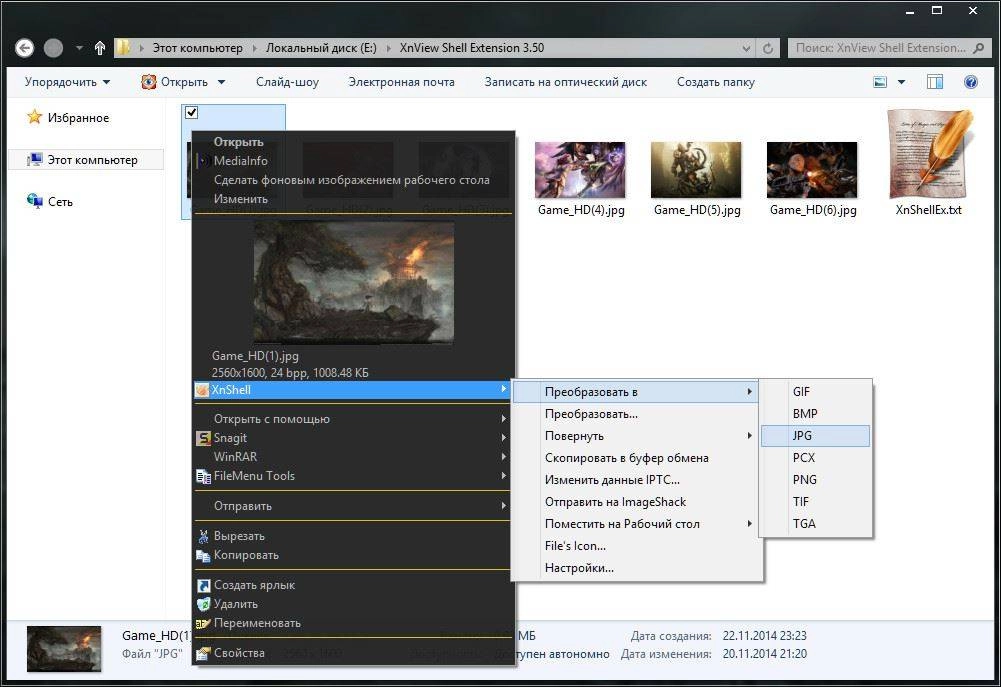
Task: Click Изменить данные IPTC...
Action: click(x=636, y=479)
